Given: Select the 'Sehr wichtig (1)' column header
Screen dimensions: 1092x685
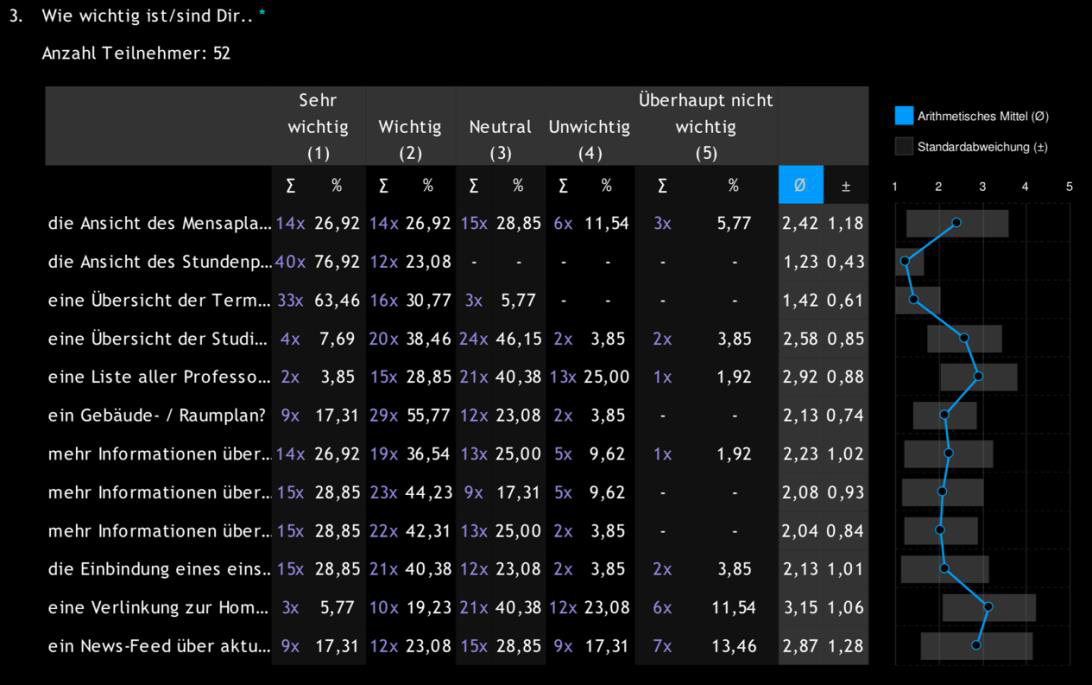Looking at the screenshot, I should pos(318,127).
